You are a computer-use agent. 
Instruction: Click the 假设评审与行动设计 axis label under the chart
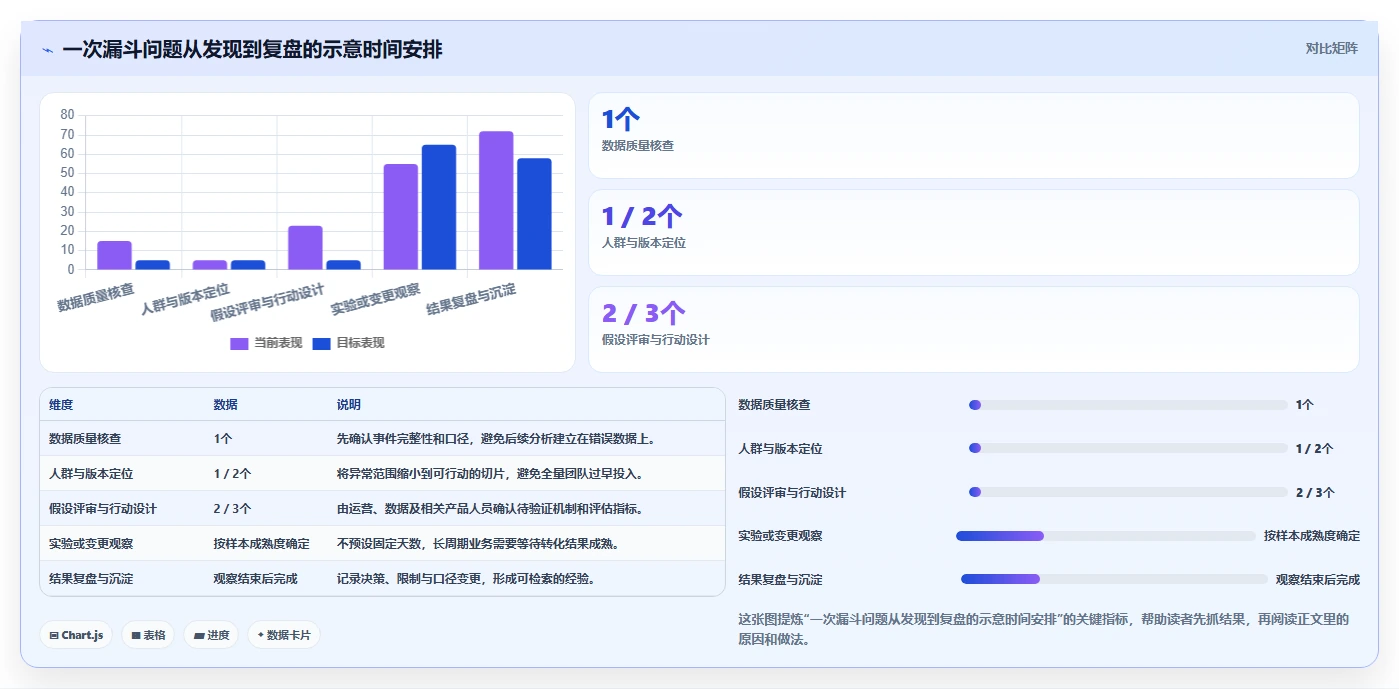[x=268, y=303]
